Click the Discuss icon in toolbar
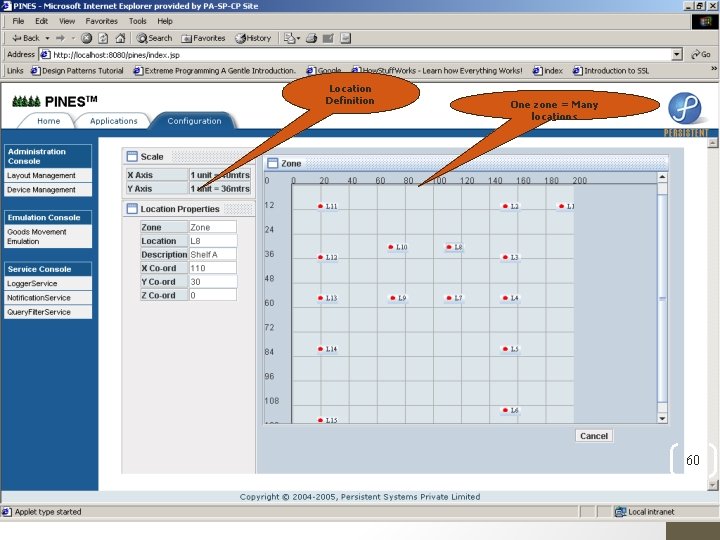This screenshot has height=540, width=720. [346, 38]
